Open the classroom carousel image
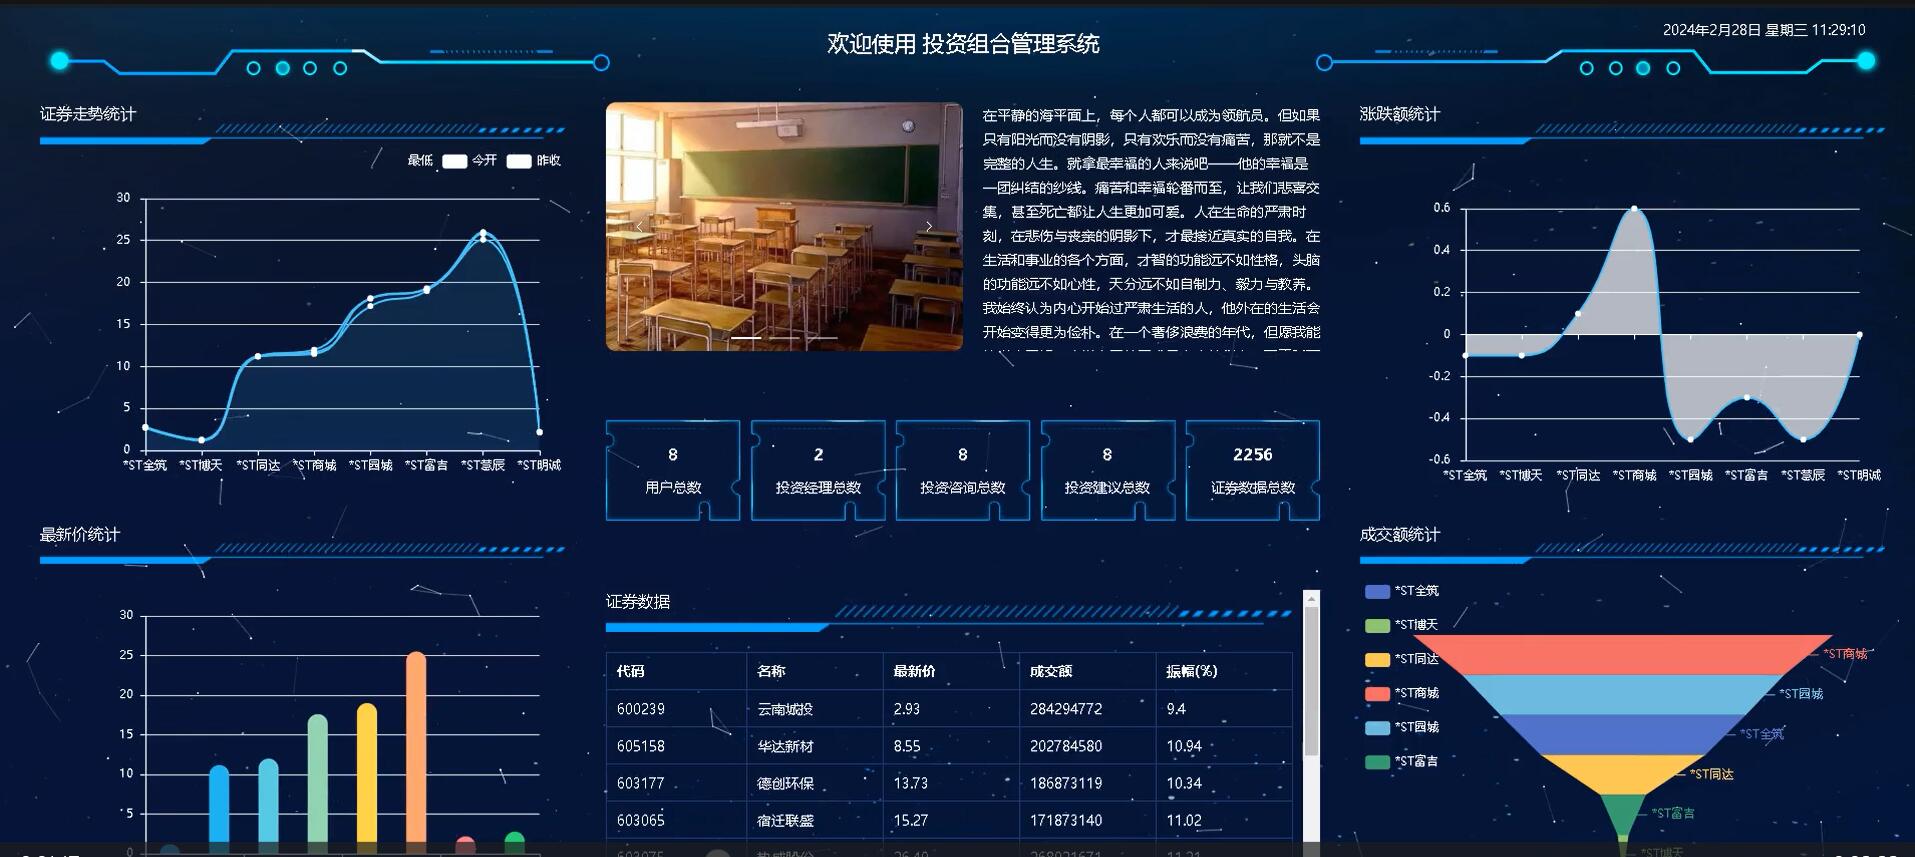This screenshot has height=857, width=1915. pos(784,226)
